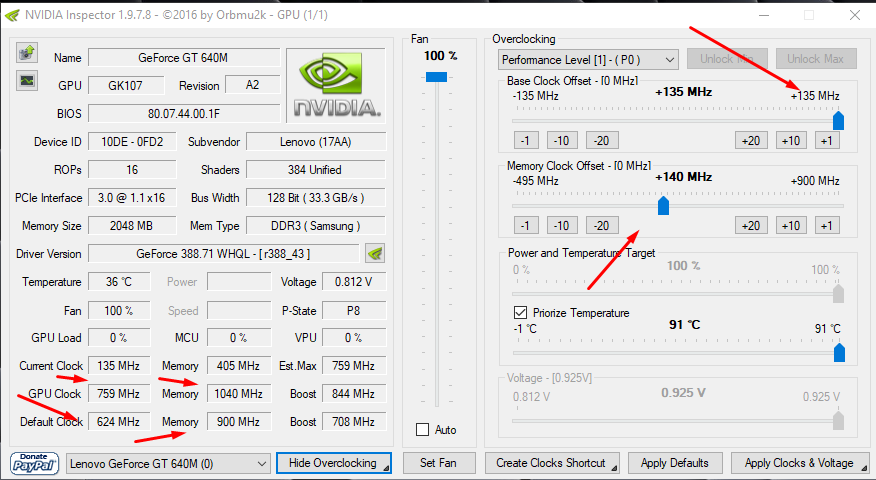876x480 pixels.
Task: Click the Base Clock Offset slider handle
Action: pos(838,120)
